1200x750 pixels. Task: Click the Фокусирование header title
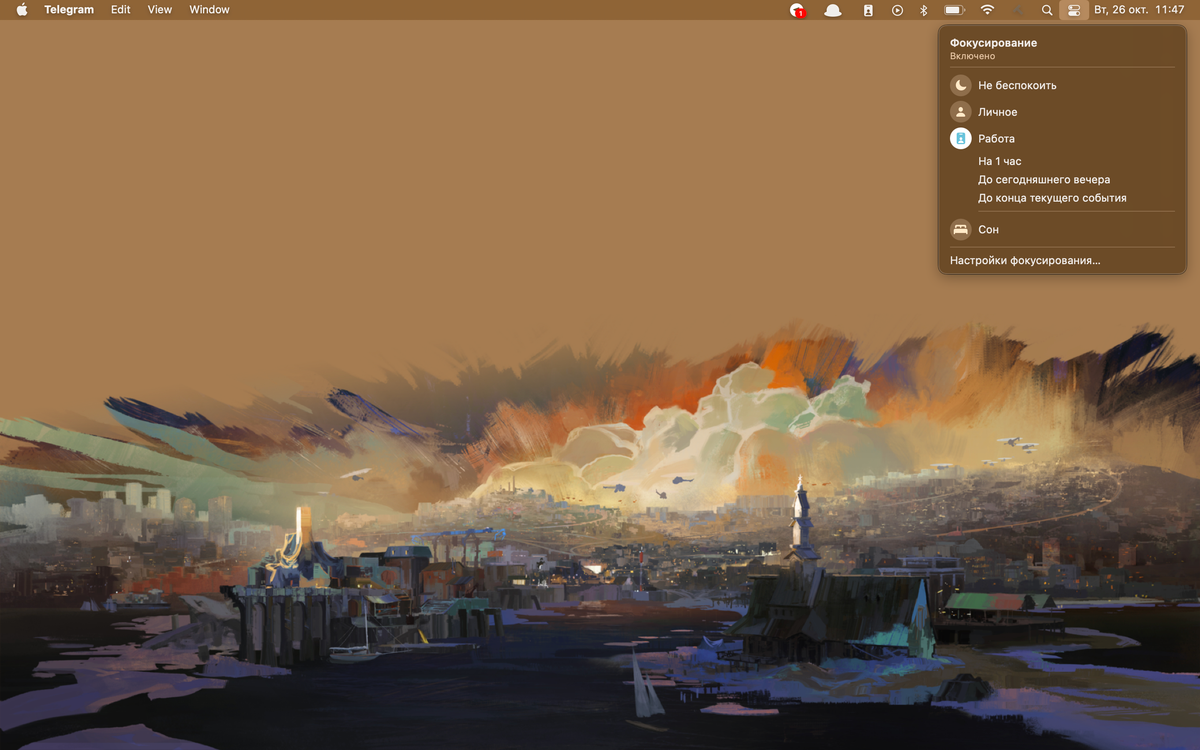pyautogui.click(x=993, y=43)
